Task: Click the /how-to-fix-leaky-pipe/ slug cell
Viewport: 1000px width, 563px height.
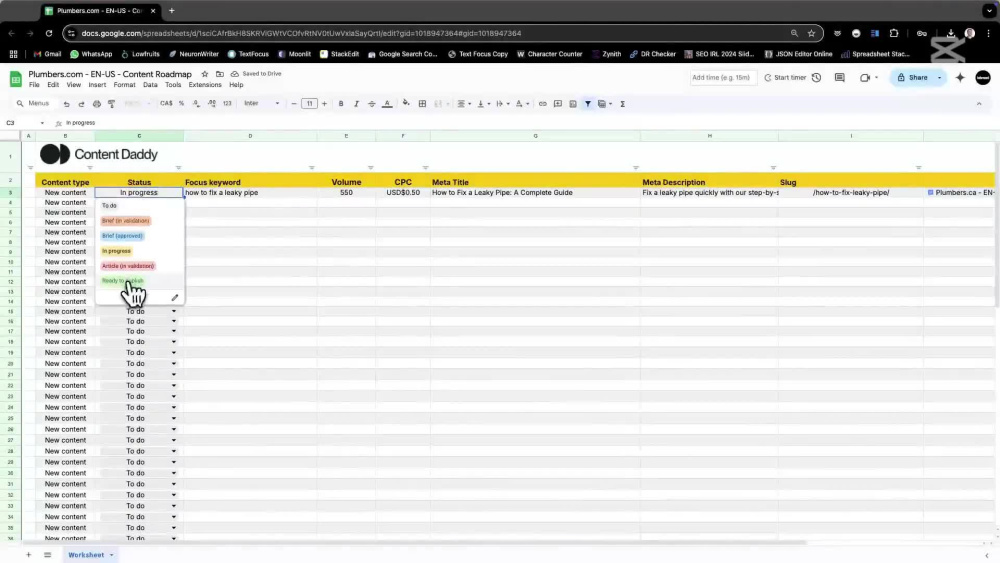Action: (851, 193)
